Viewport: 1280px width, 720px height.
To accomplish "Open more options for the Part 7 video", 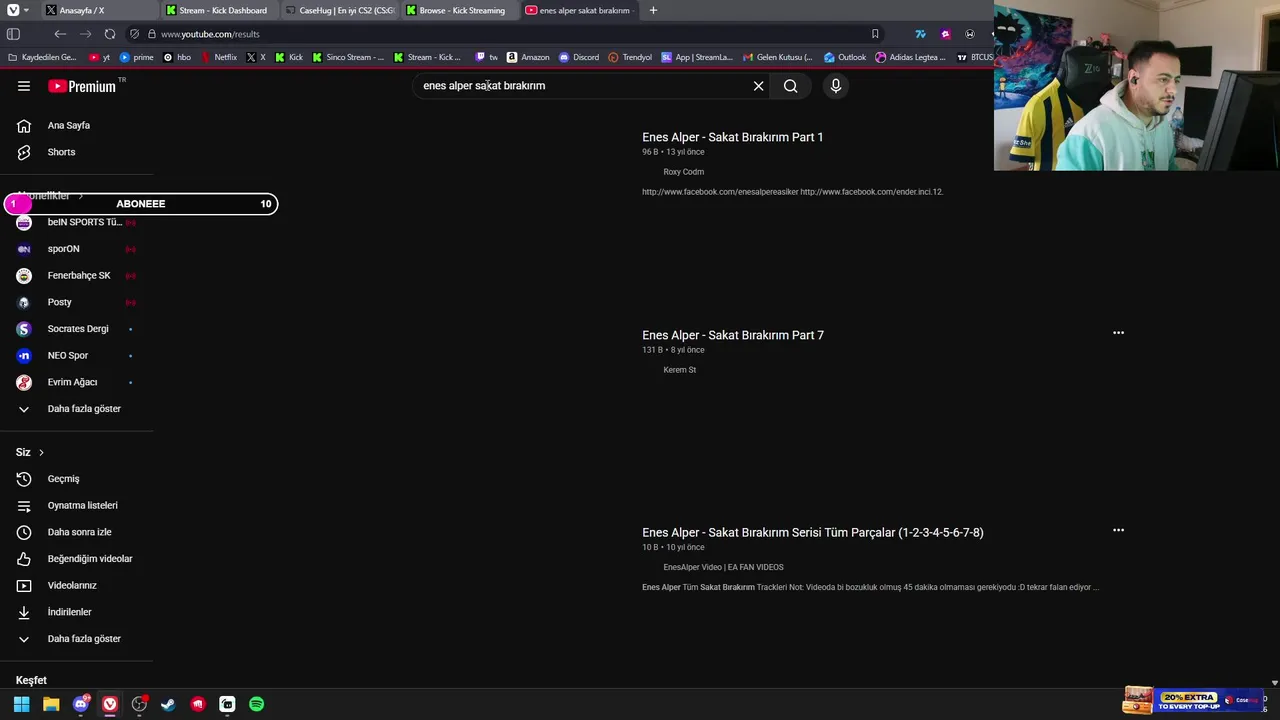I will pyautogui.click(x=1118, y=333).
